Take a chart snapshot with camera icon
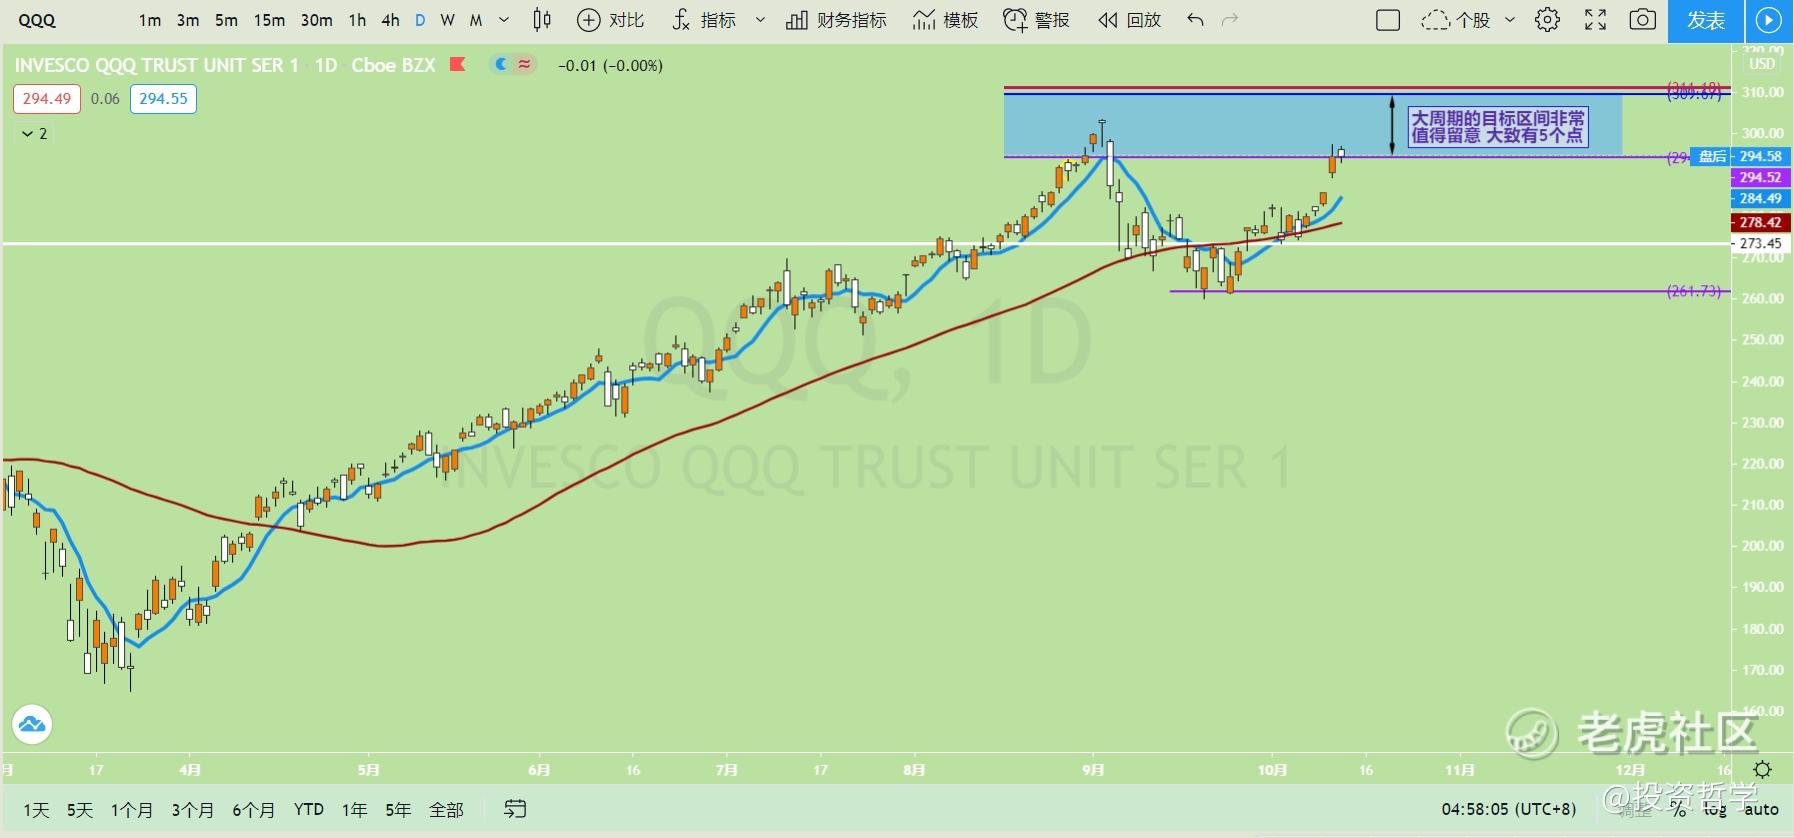 coord(1642,20)
